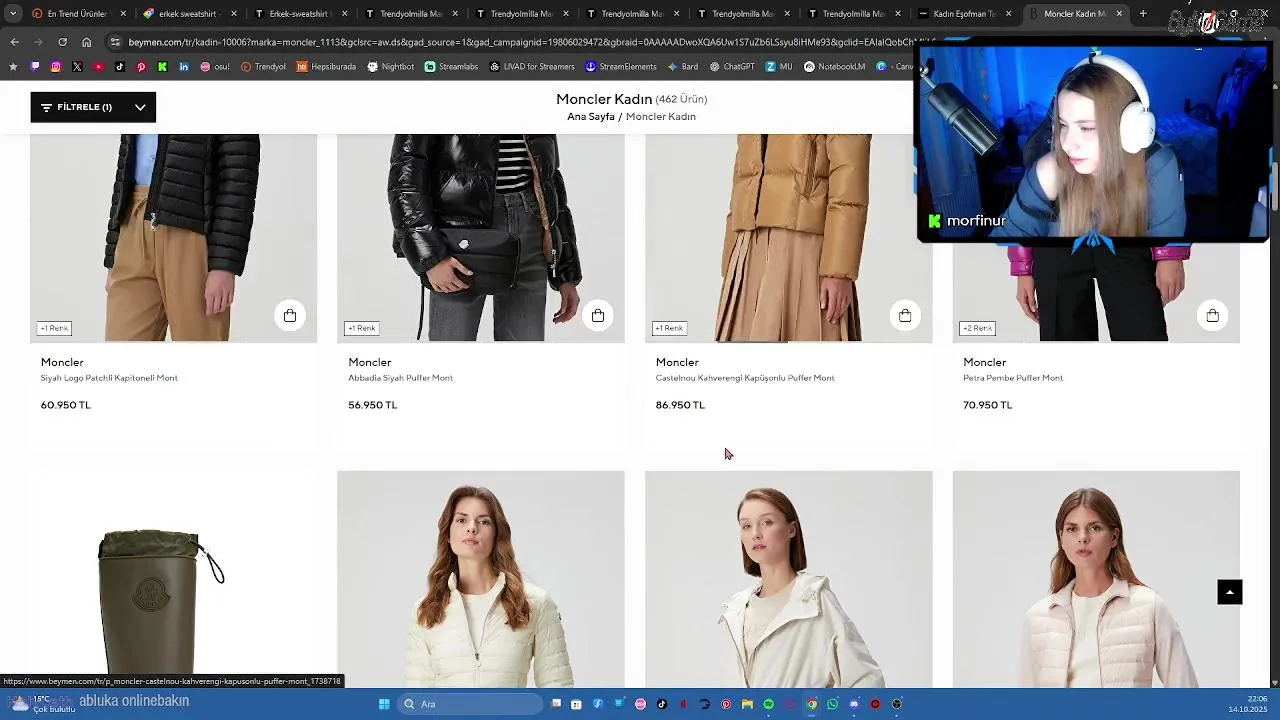Viewport: 1280px width, 720px height.
Task: Open the new tab plus button
Action: pyautogui.click(x=1143, y=14)
